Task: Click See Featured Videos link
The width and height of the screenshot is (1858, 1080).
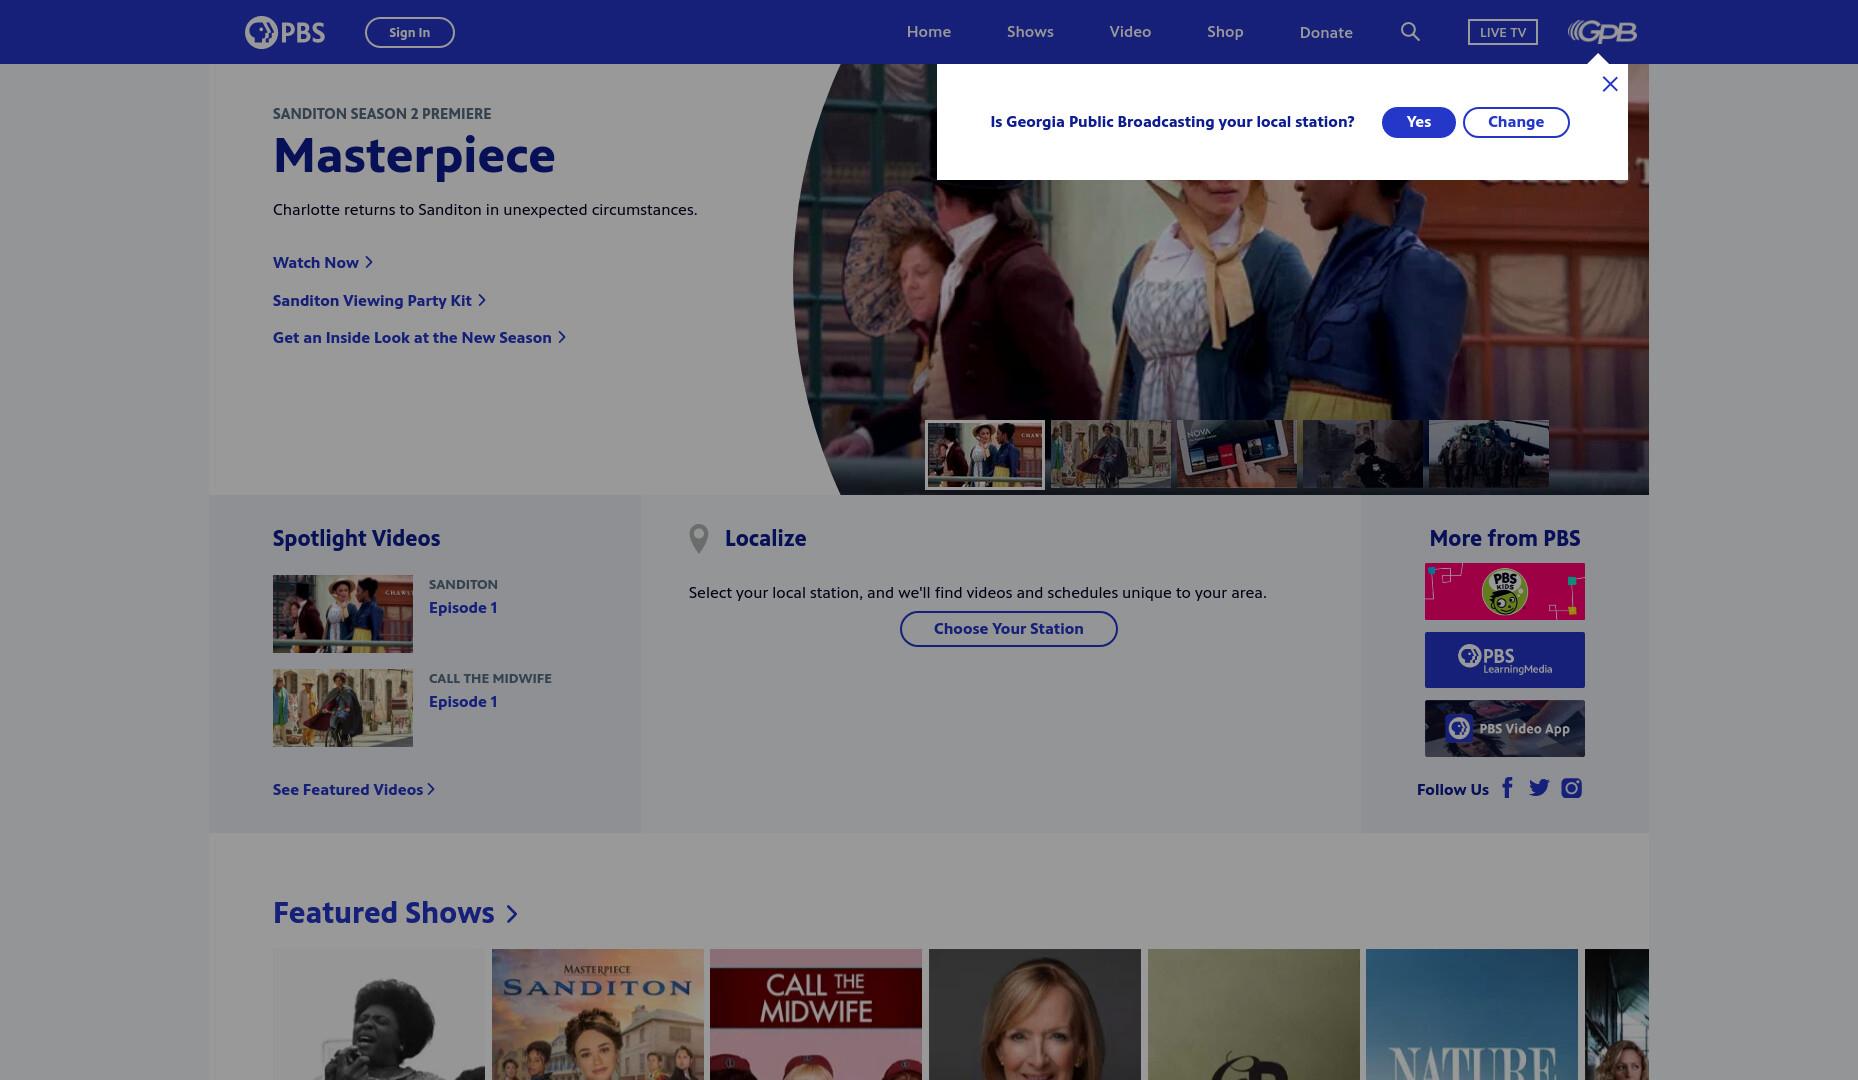Action: pyautogui.click(x=354, y=790)
